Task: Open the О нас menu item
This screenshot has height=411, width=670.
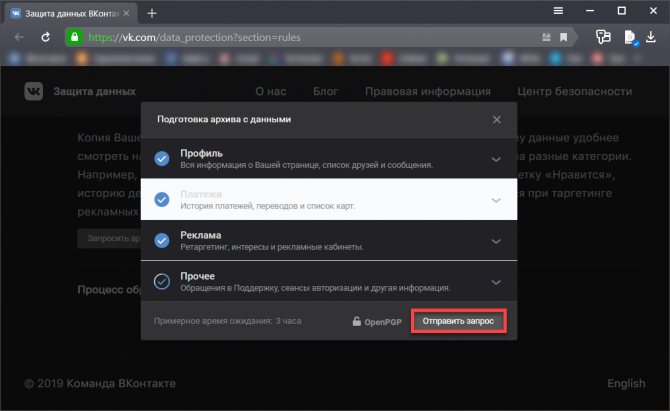Action: point(270,91)
